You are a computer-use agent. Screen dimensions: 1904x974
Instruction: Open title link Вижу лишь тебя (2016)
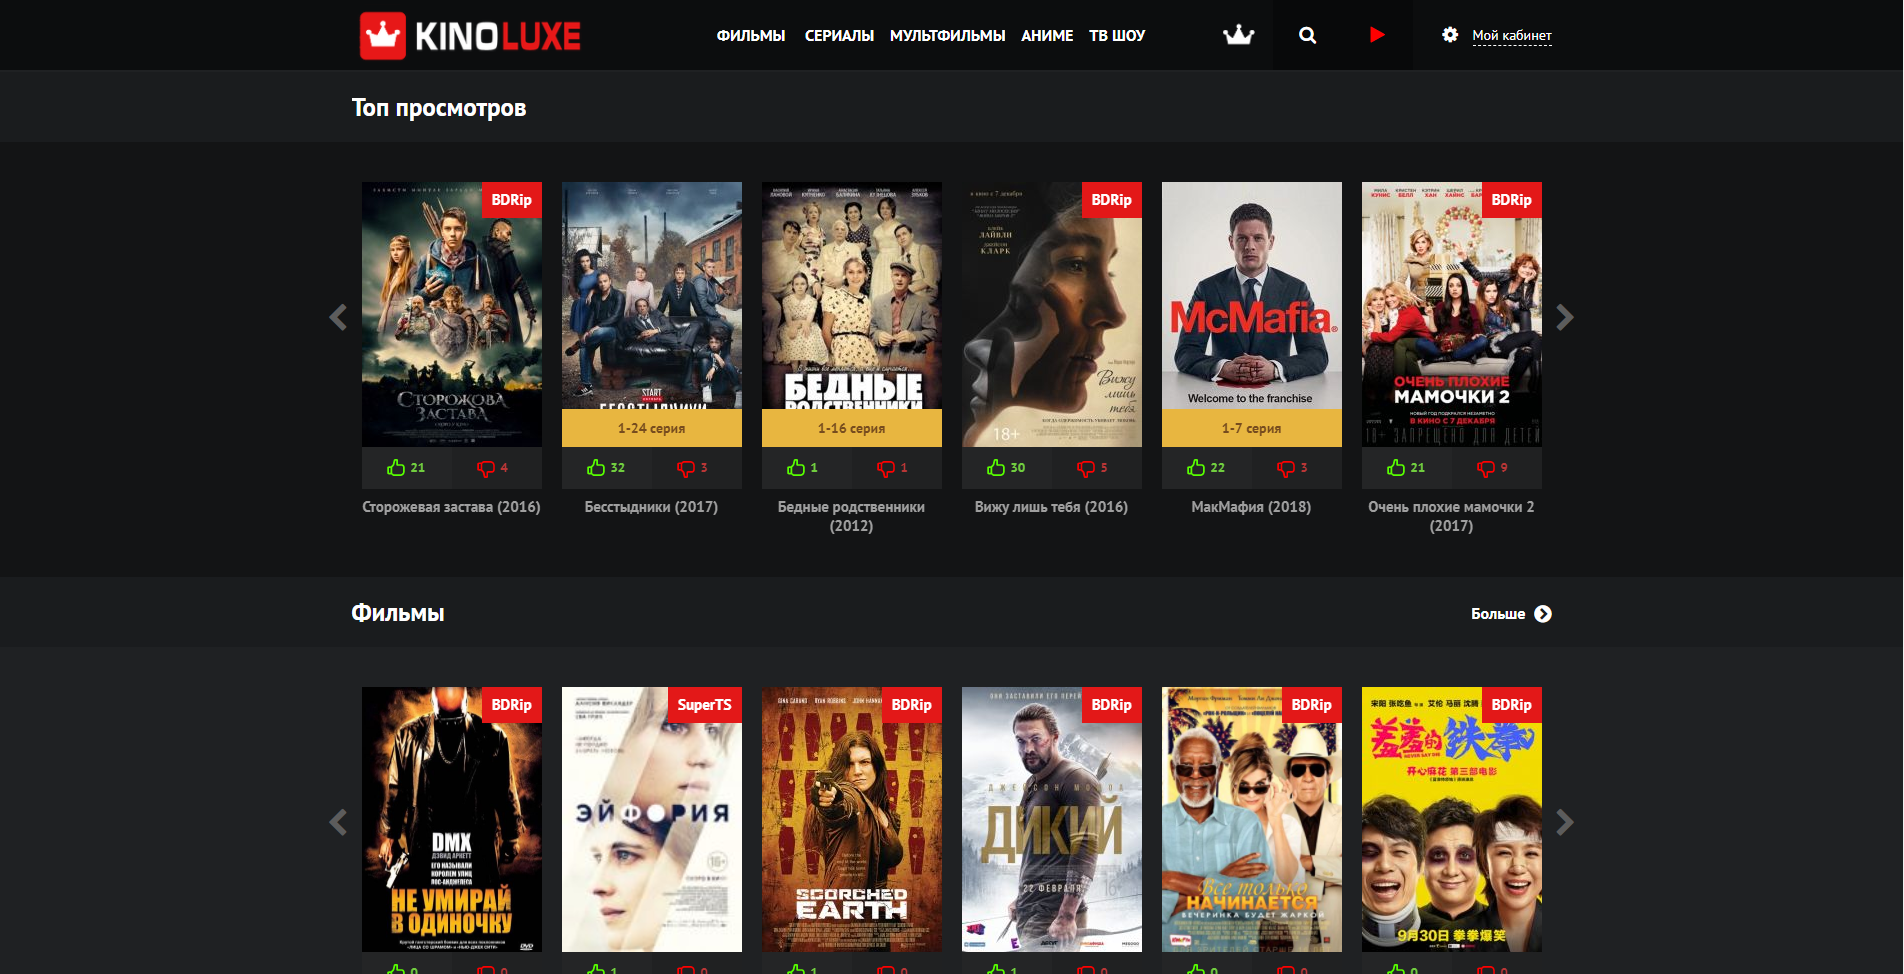point(1051,507)
